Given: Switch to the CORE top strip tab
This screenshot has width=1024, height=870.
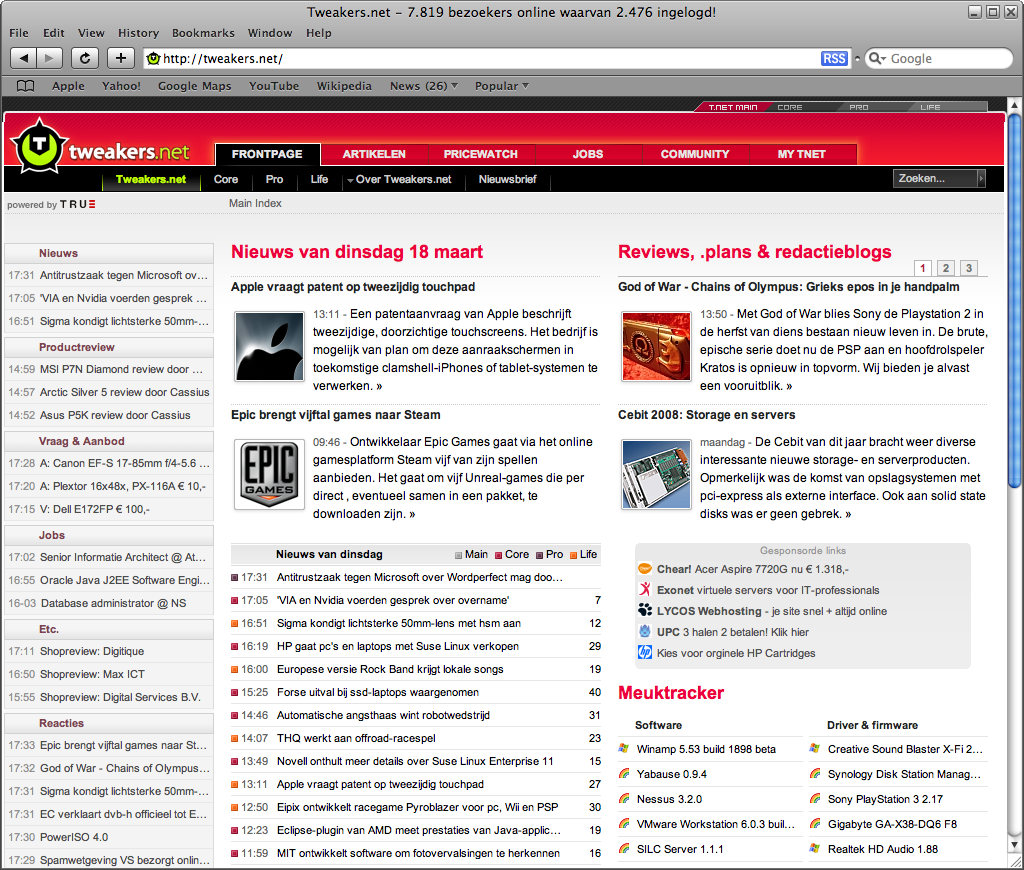Looking at the screenshot, I should (790, 107).
